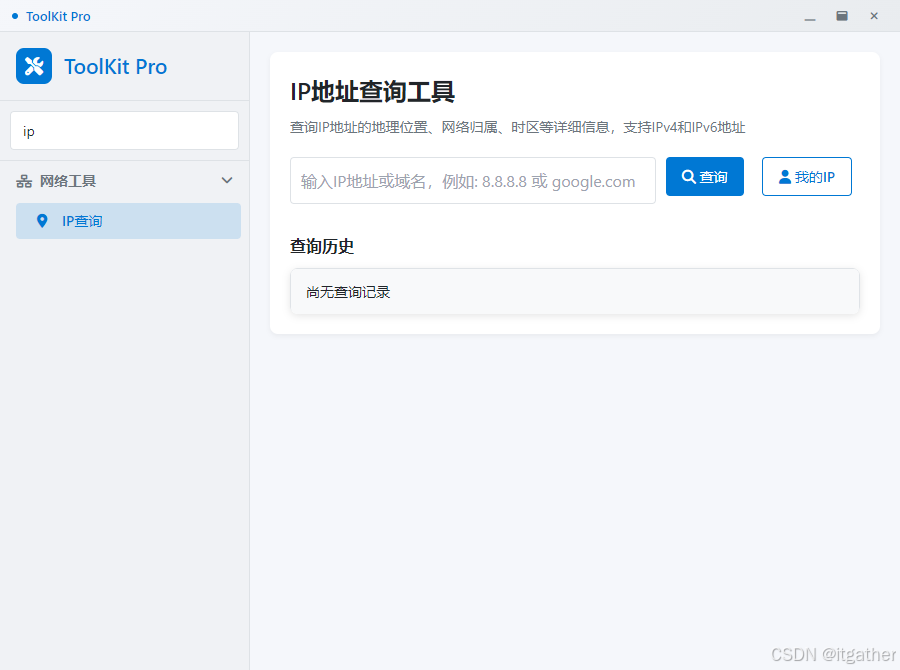This screenshot has height=670, width=900.
Task: Click the location pin icon beside IP查询
Action: [x=42, y=221]
